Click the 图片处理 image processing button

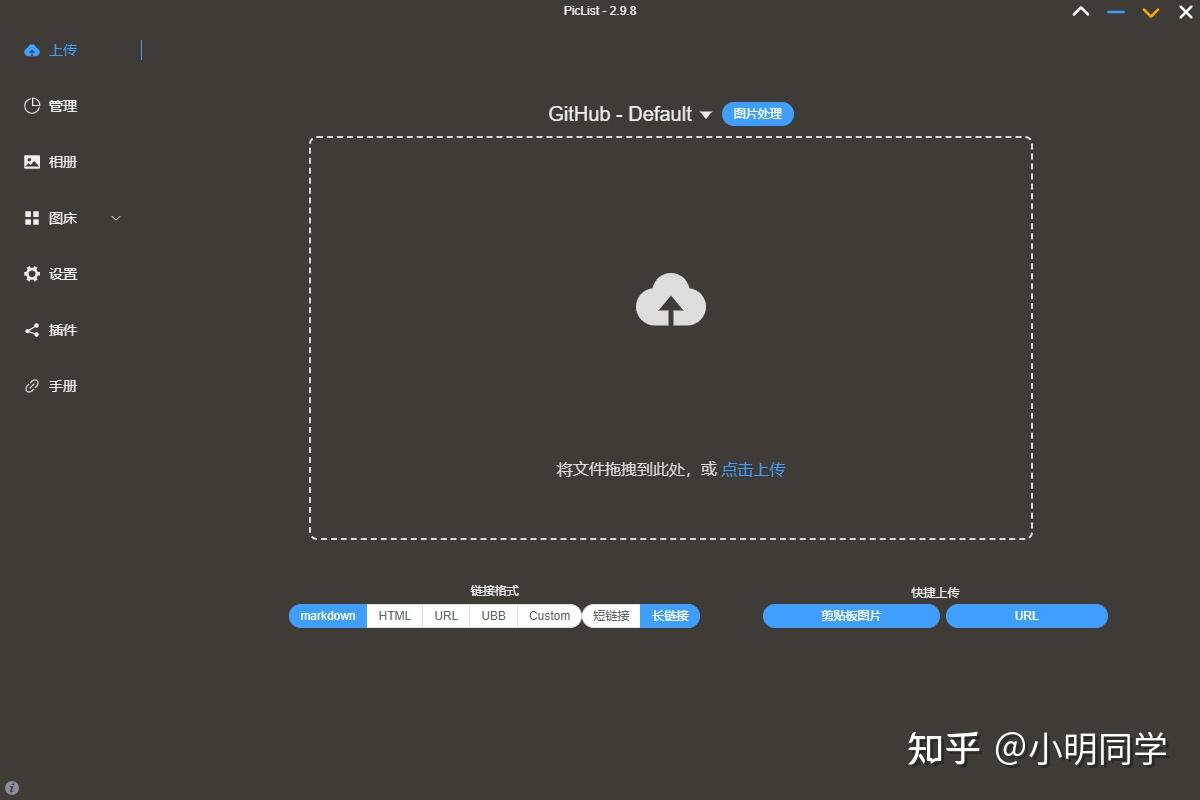(757, 114)
